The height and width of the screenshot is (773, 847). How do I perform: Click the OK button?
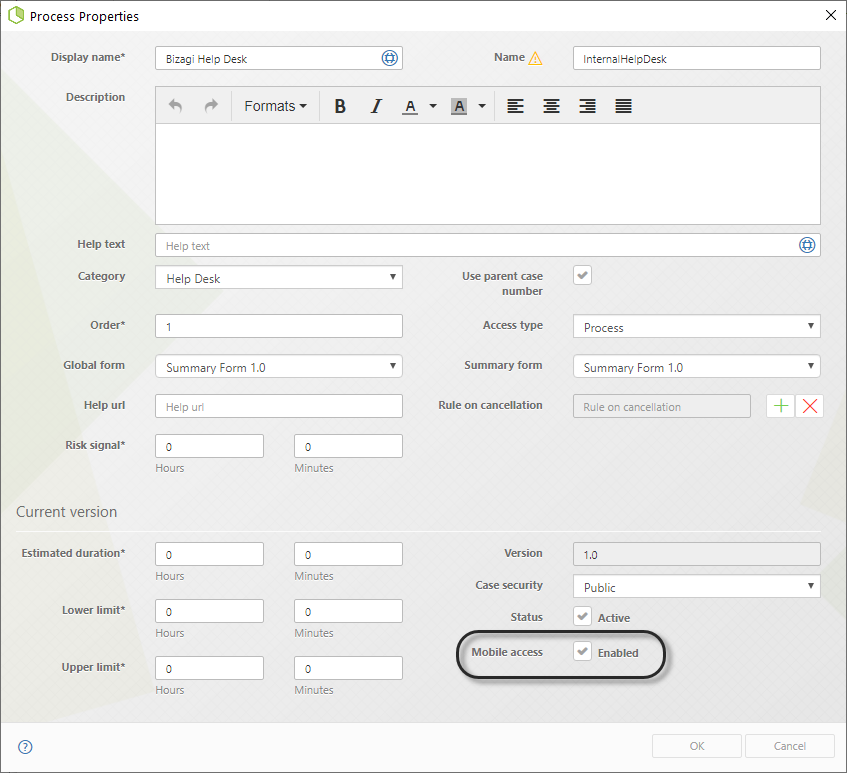coord(697,746)
